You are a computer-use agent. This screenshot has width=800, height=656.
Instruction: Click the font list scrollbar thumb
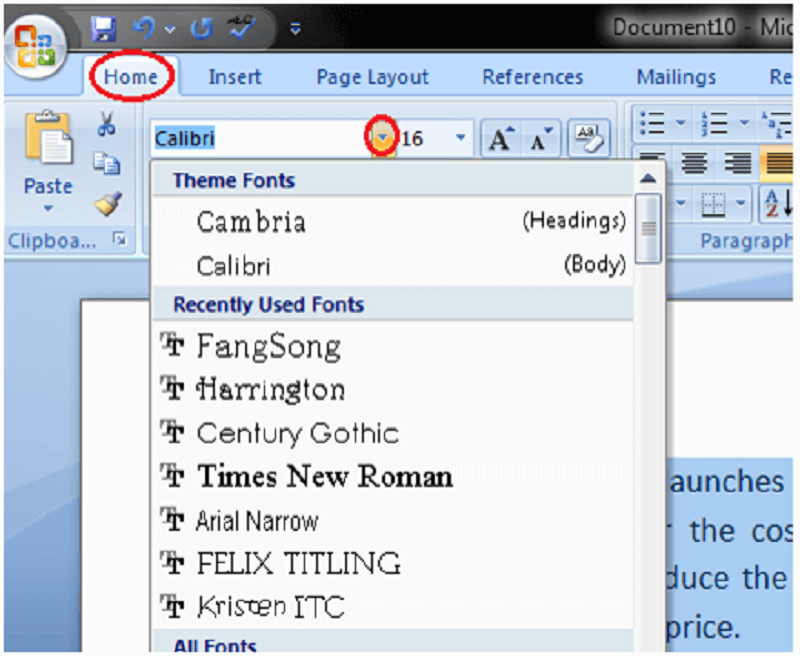(x=649, y=228)
